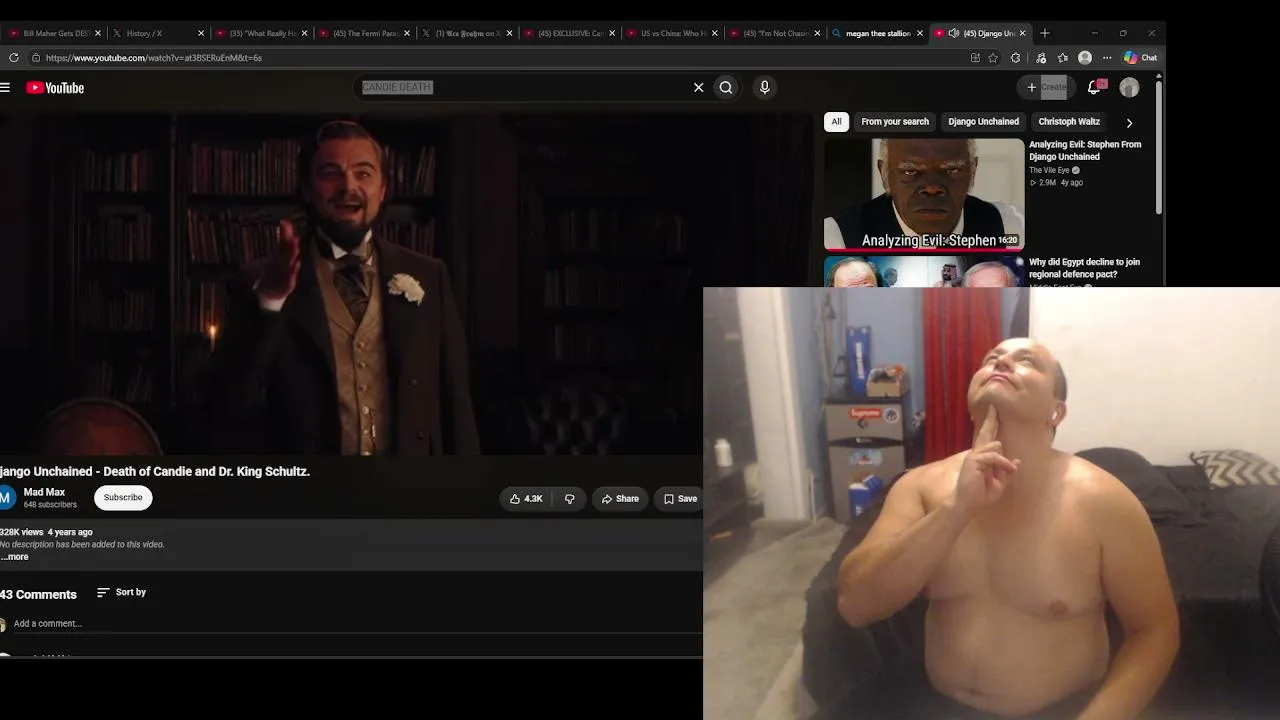Open the 'Analyzing Evil: Stephen' video thumbnail
This screenshot has width=1280, height=720.
(x=924, y=195)
